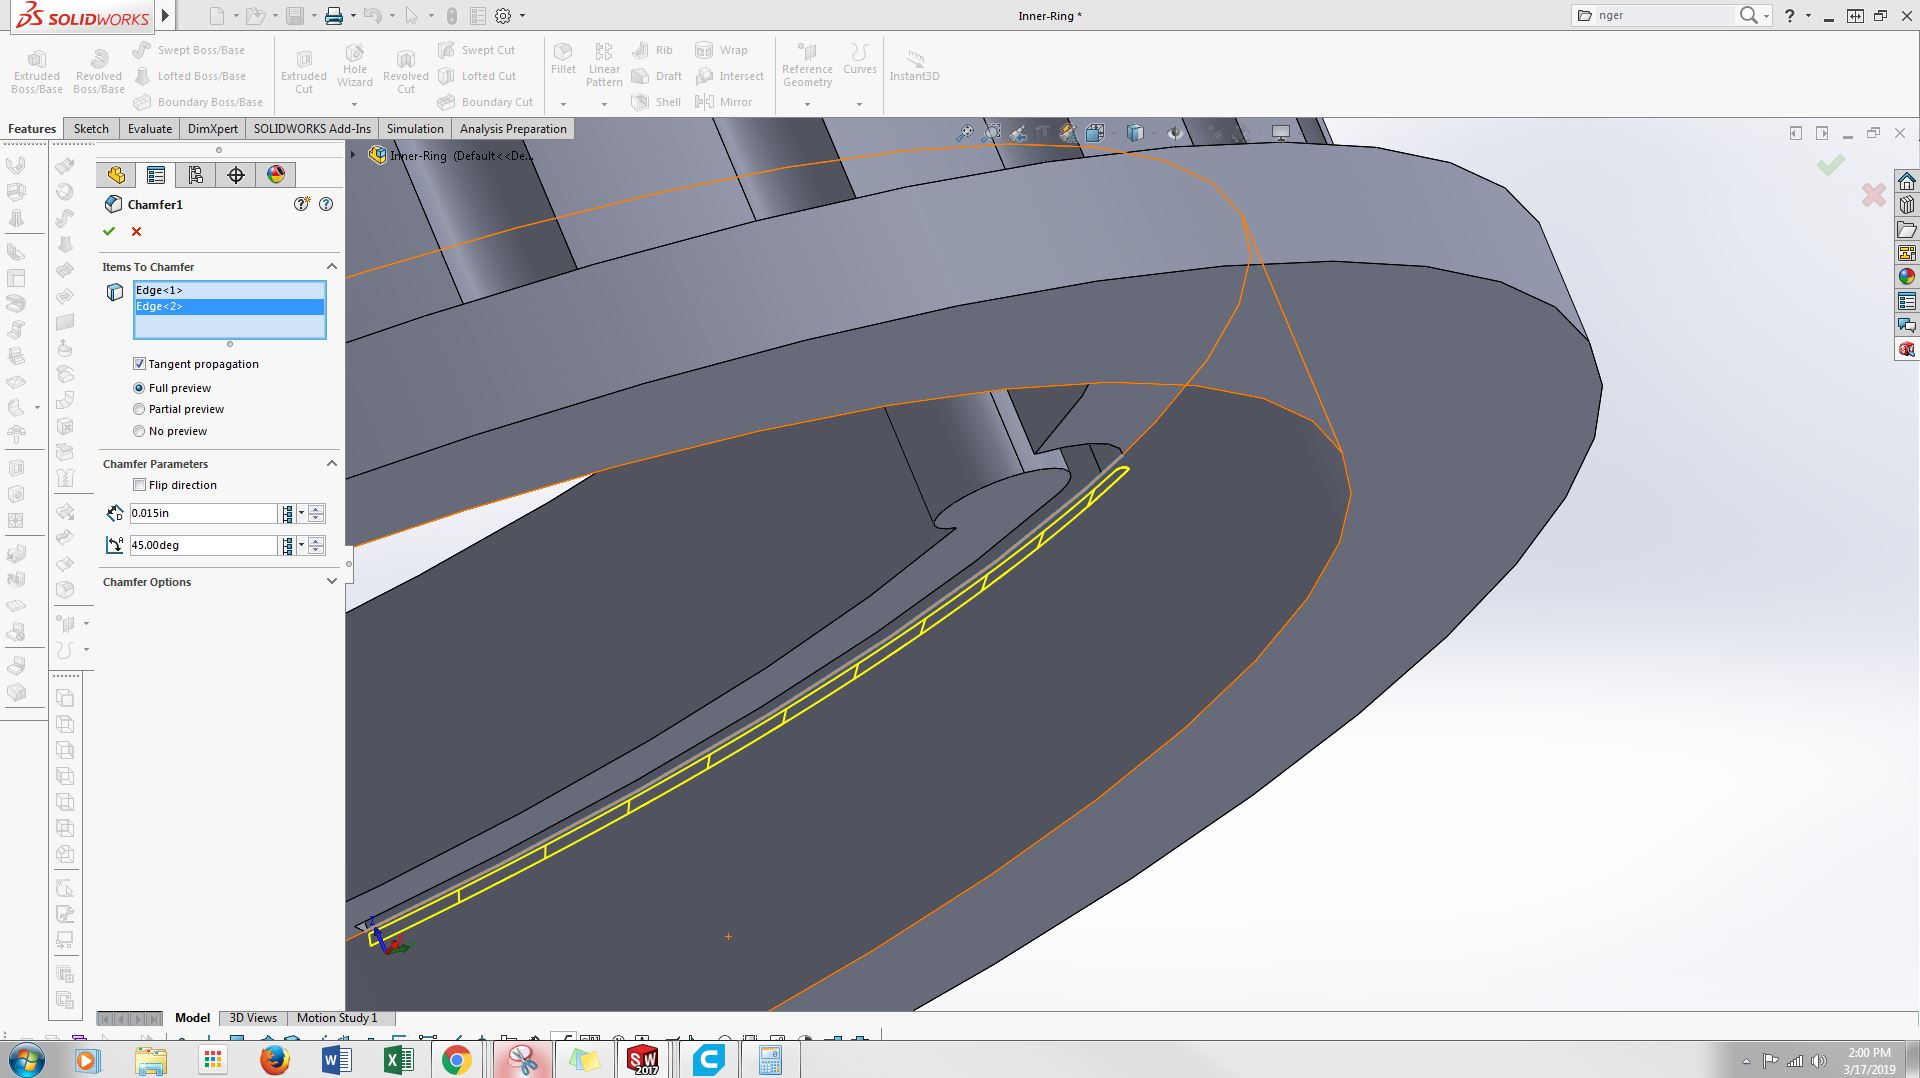Open the View Palette task pane icon

coord(1907,253)
